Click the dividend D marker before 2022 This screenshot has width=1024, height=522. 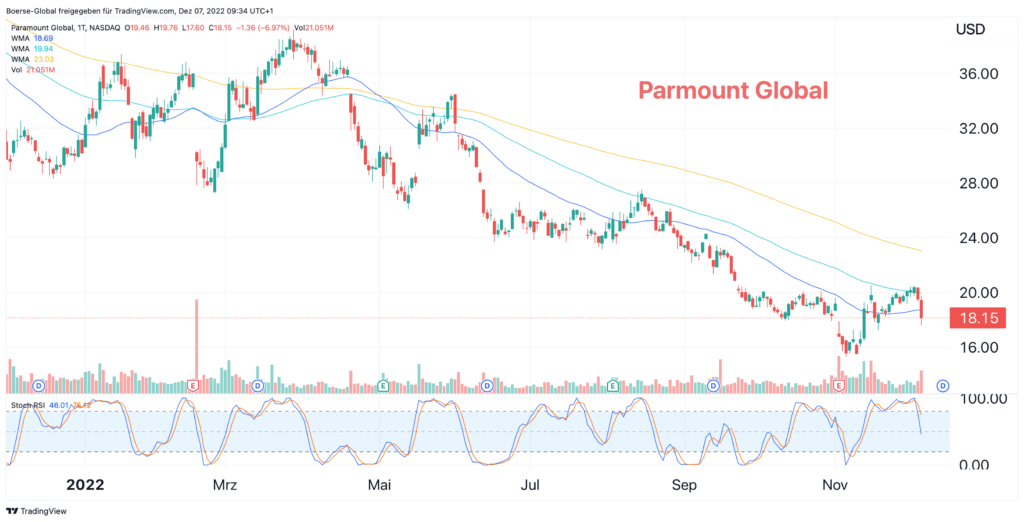[x=39, y=386]
